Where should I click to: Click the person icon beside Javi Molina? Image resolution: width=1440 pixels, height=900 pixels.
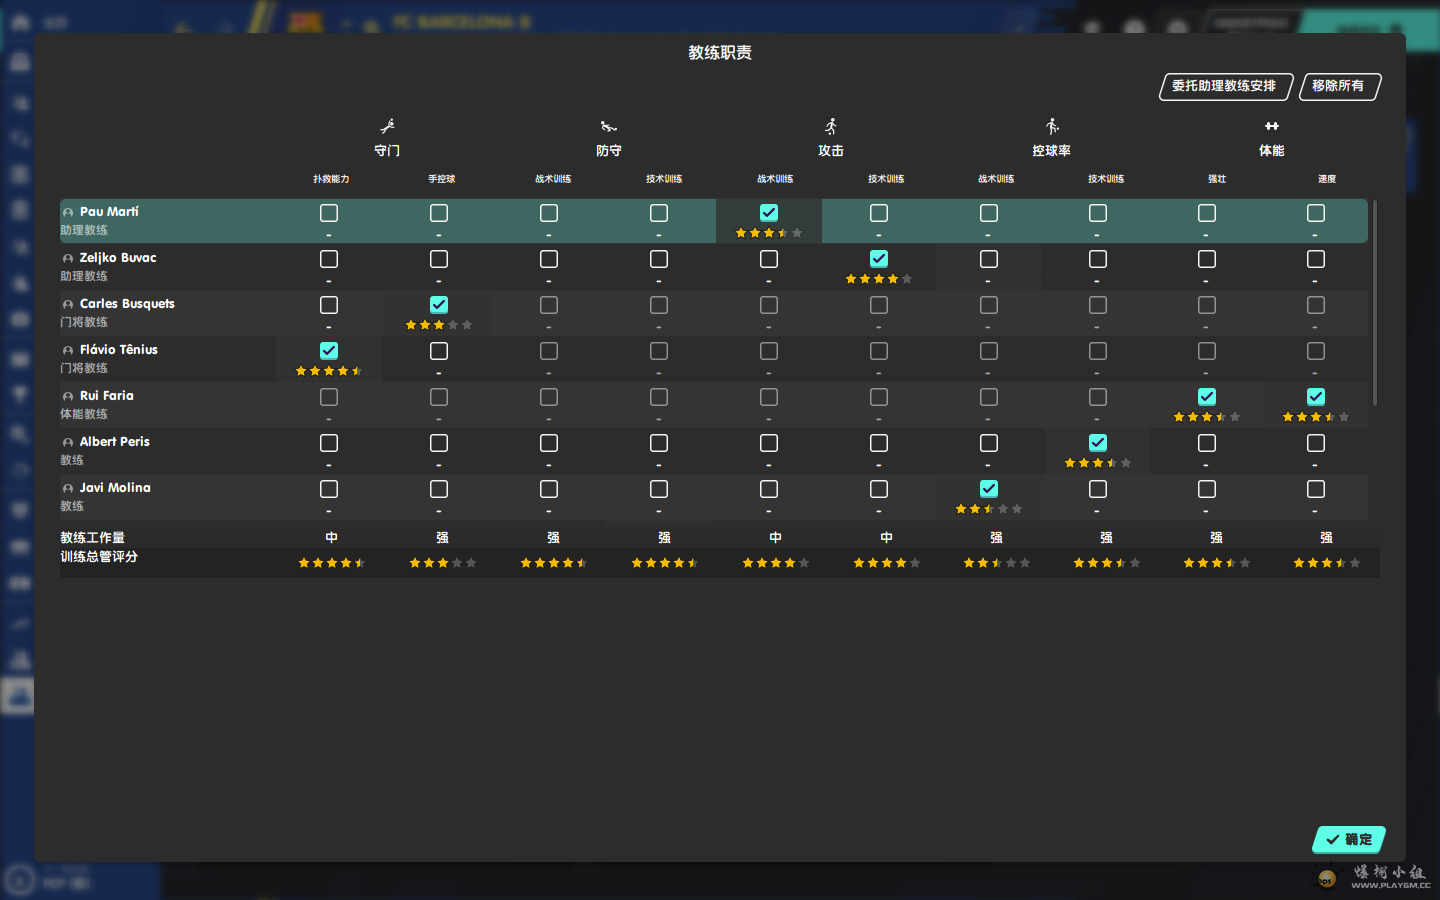click(x=68, y=489)
